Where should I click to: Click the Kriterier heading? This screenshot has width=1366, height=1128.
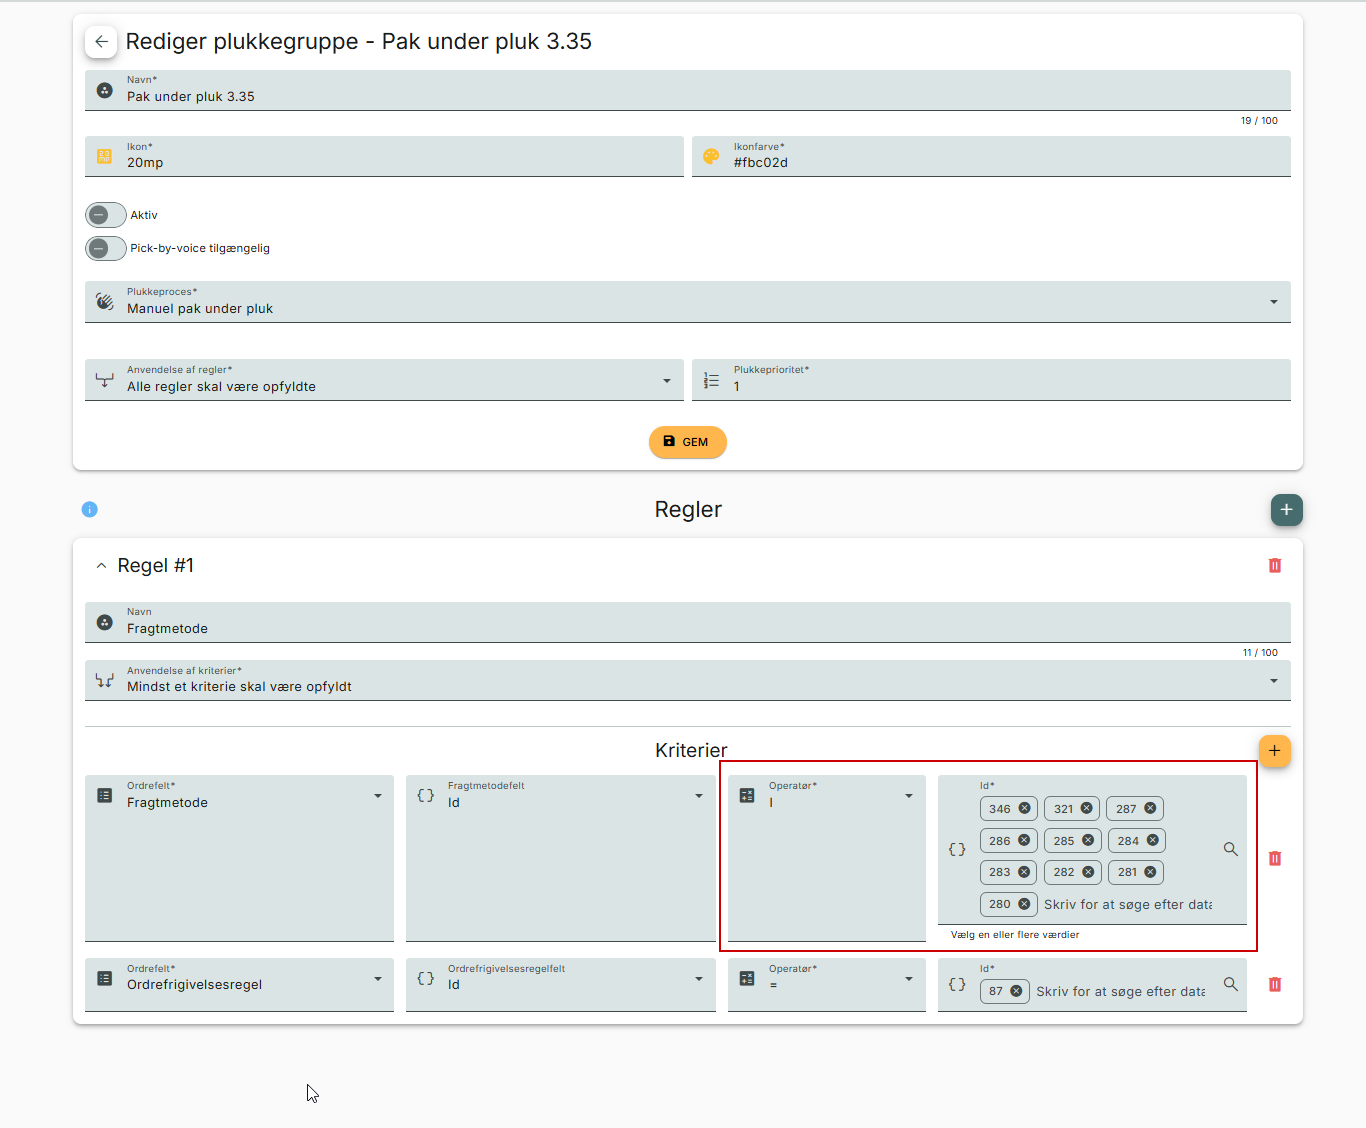pos(691,750)
